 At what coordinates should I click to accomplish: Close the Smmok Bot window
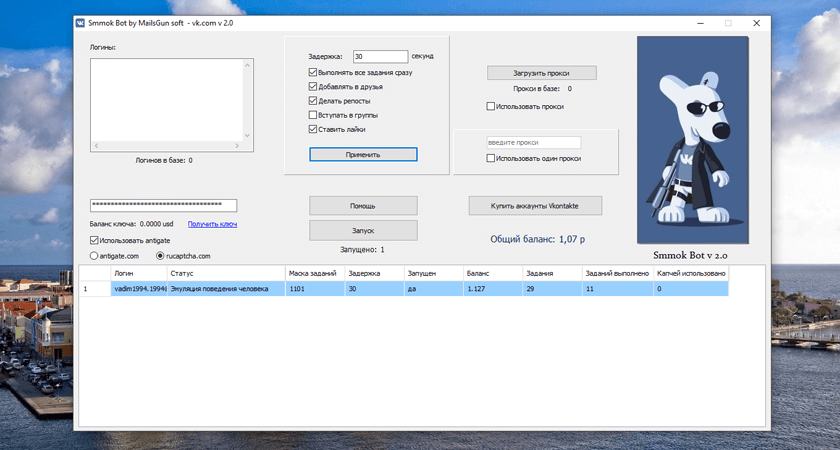756,23
